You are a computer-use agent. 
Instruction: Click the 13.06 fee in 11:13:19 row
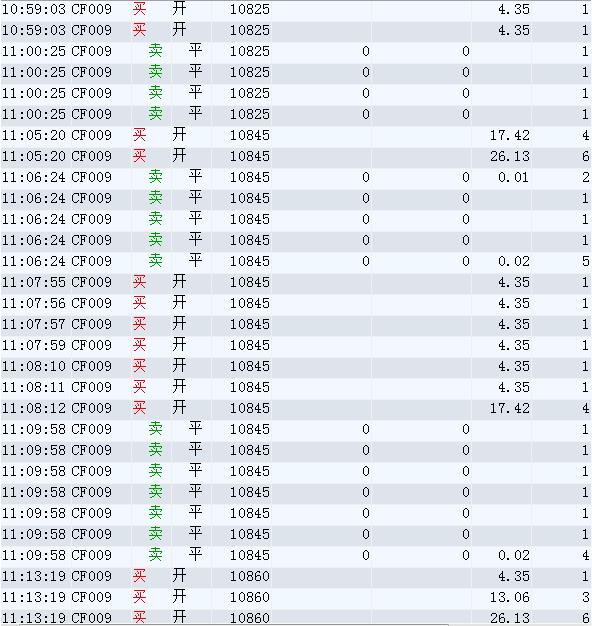(x=510, y=597)
